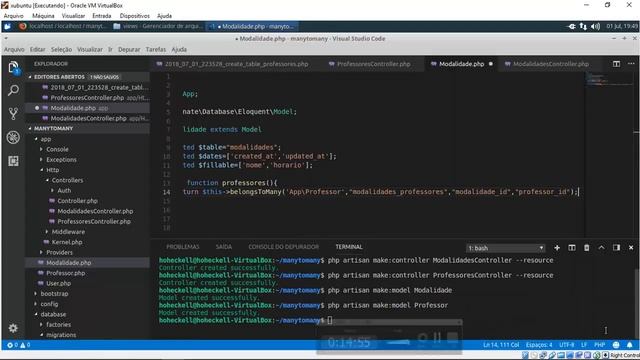Click the Firefox localhost taskbar entry
640x360 pixels.
point(62,26)
